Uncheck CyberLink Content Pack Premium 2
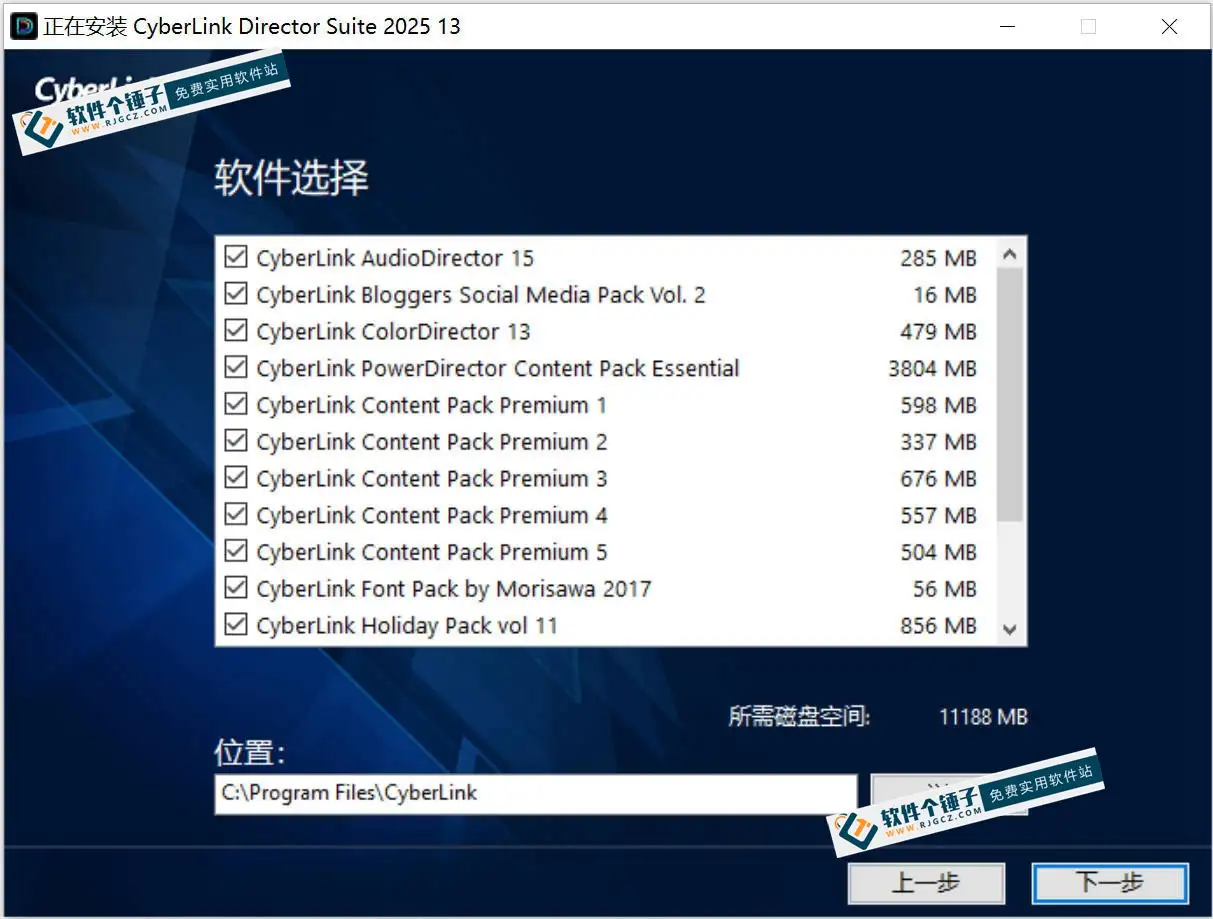 pos(236,441)
